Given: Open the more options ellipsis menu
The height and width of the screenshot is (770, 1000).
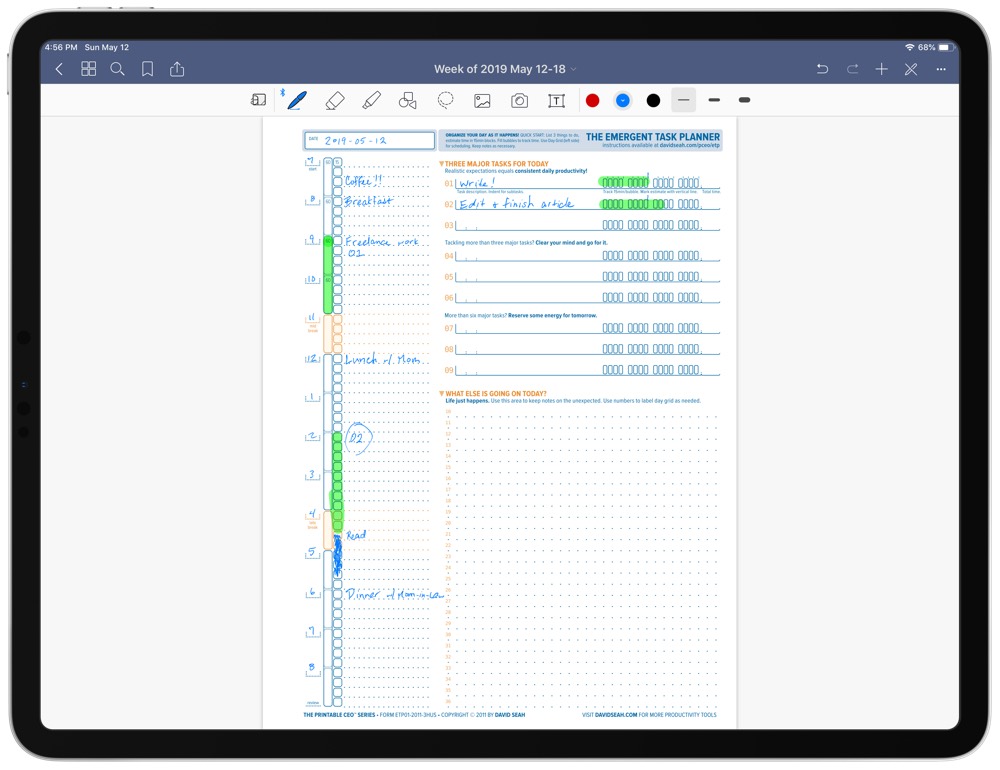Looking at the screenshot, I should click(941, 69).
